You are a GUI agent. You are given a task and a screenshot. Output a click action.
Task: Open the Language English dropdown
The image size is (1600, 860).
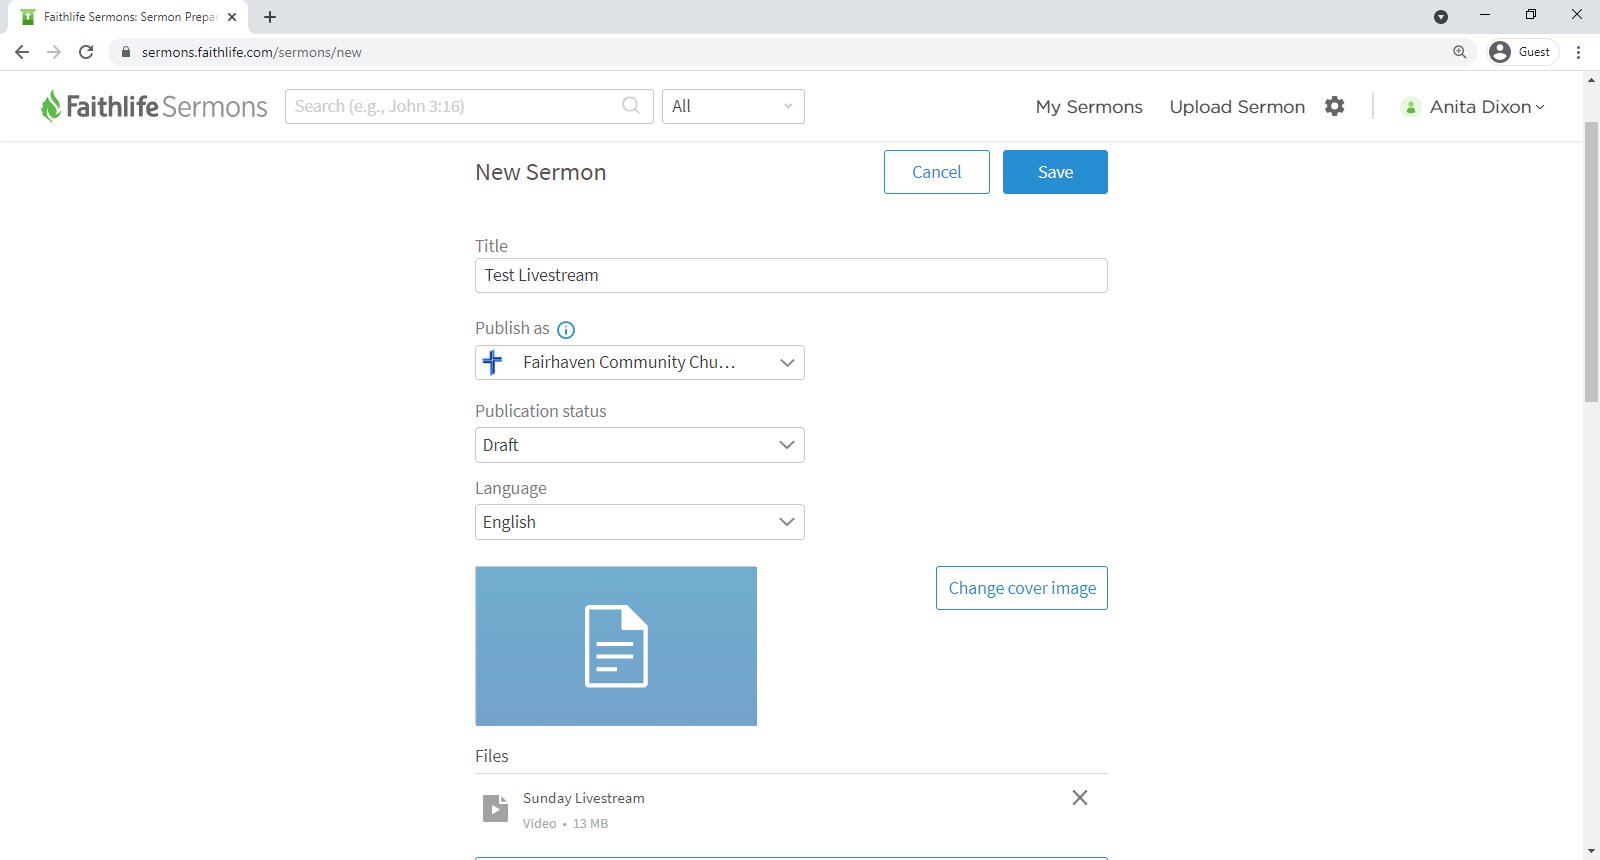(640, 522)
